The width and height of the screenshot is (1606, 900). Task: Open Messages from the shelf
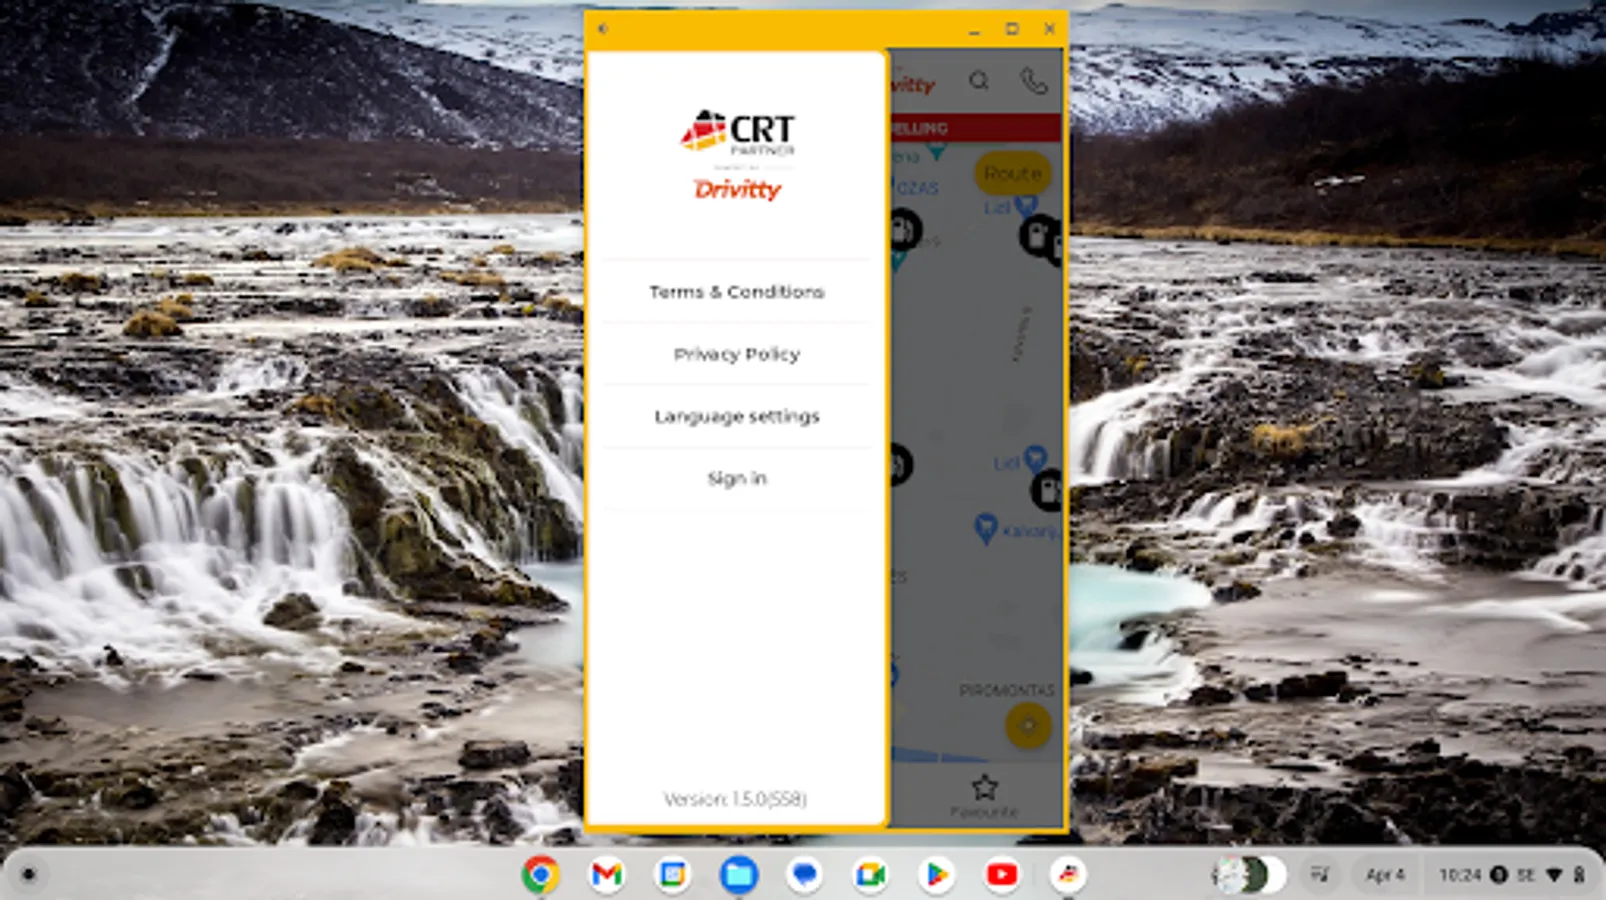804,875
